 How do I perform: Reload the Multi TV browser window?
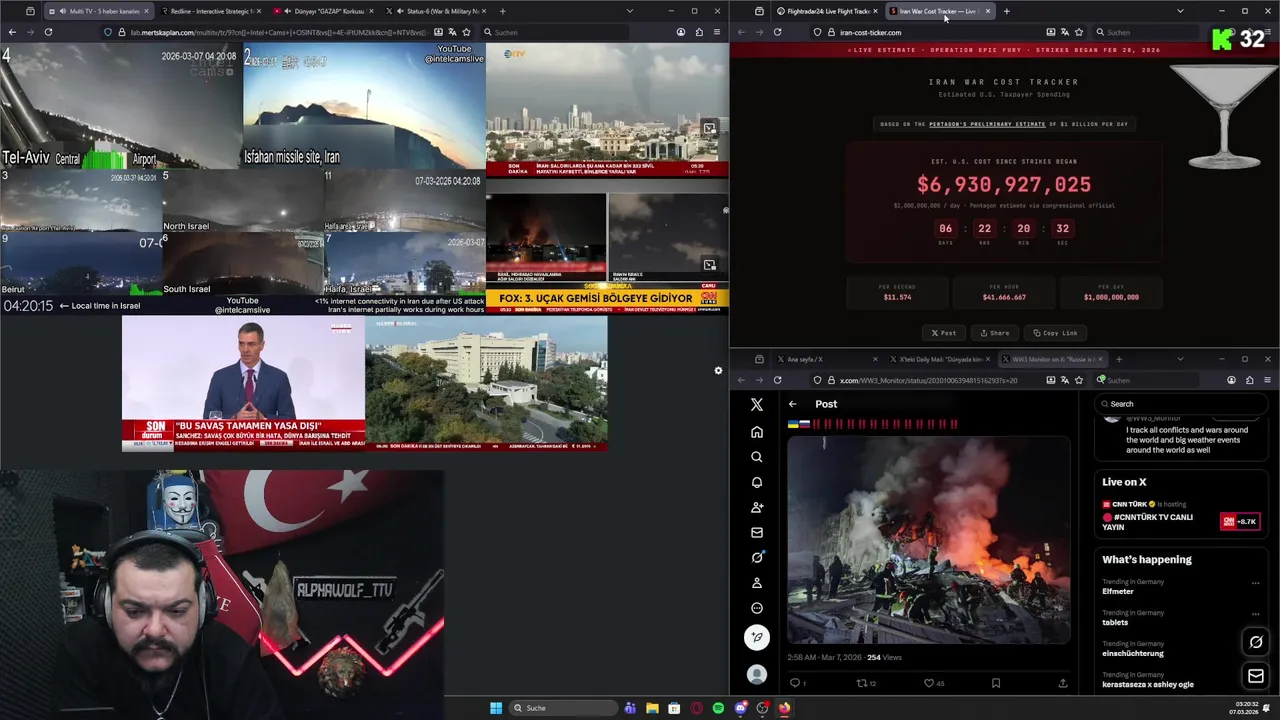[48, 32]
